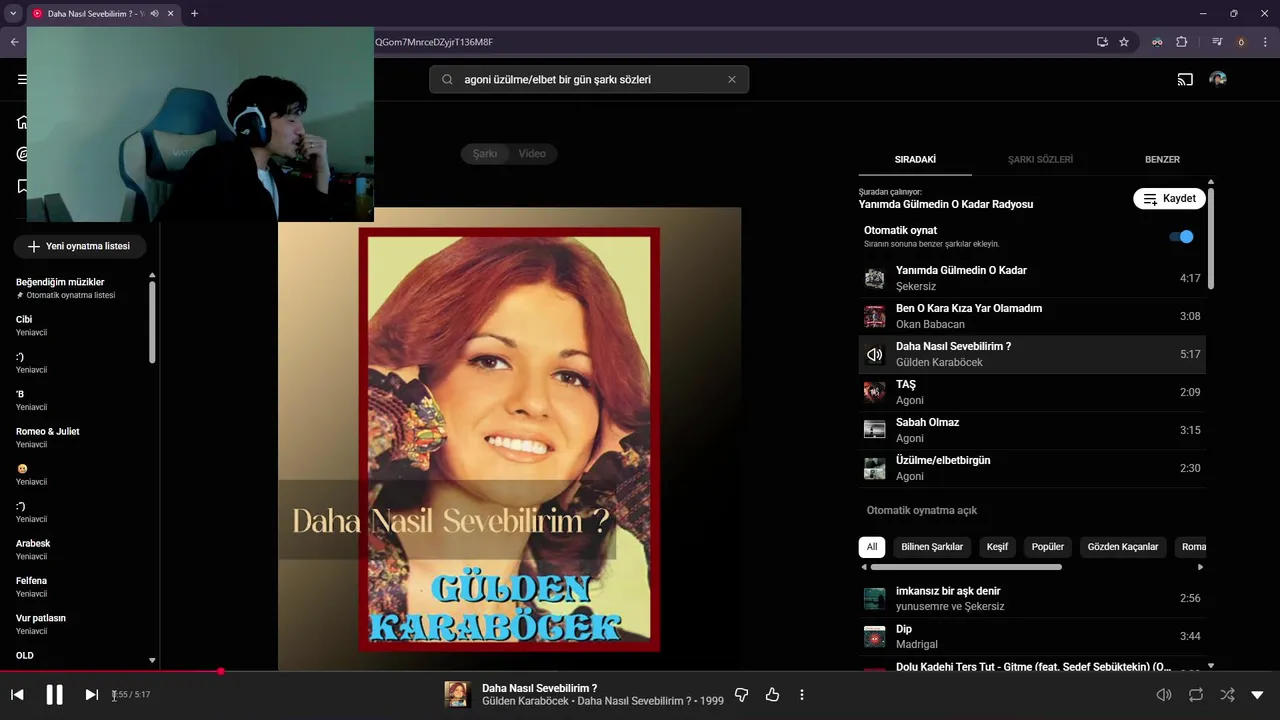
Task: Select the Keşif filter chip
Action: [997, 547]
